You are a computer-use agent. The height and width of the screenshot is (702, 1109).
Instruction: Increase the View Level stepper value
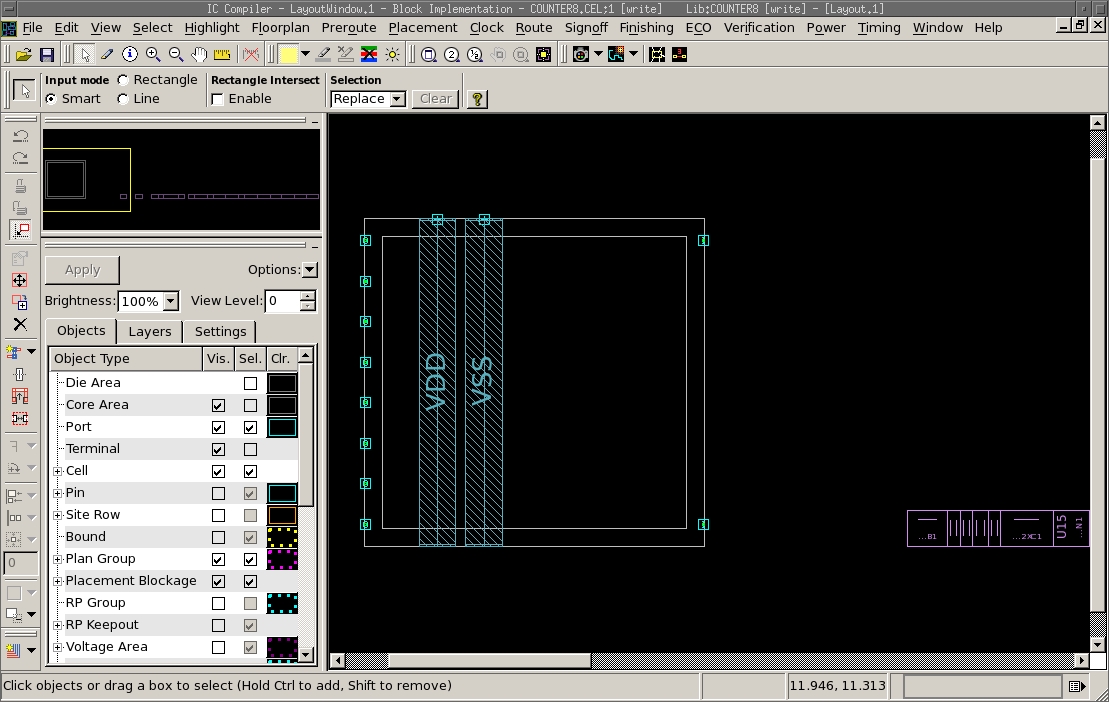click(307, 296)
